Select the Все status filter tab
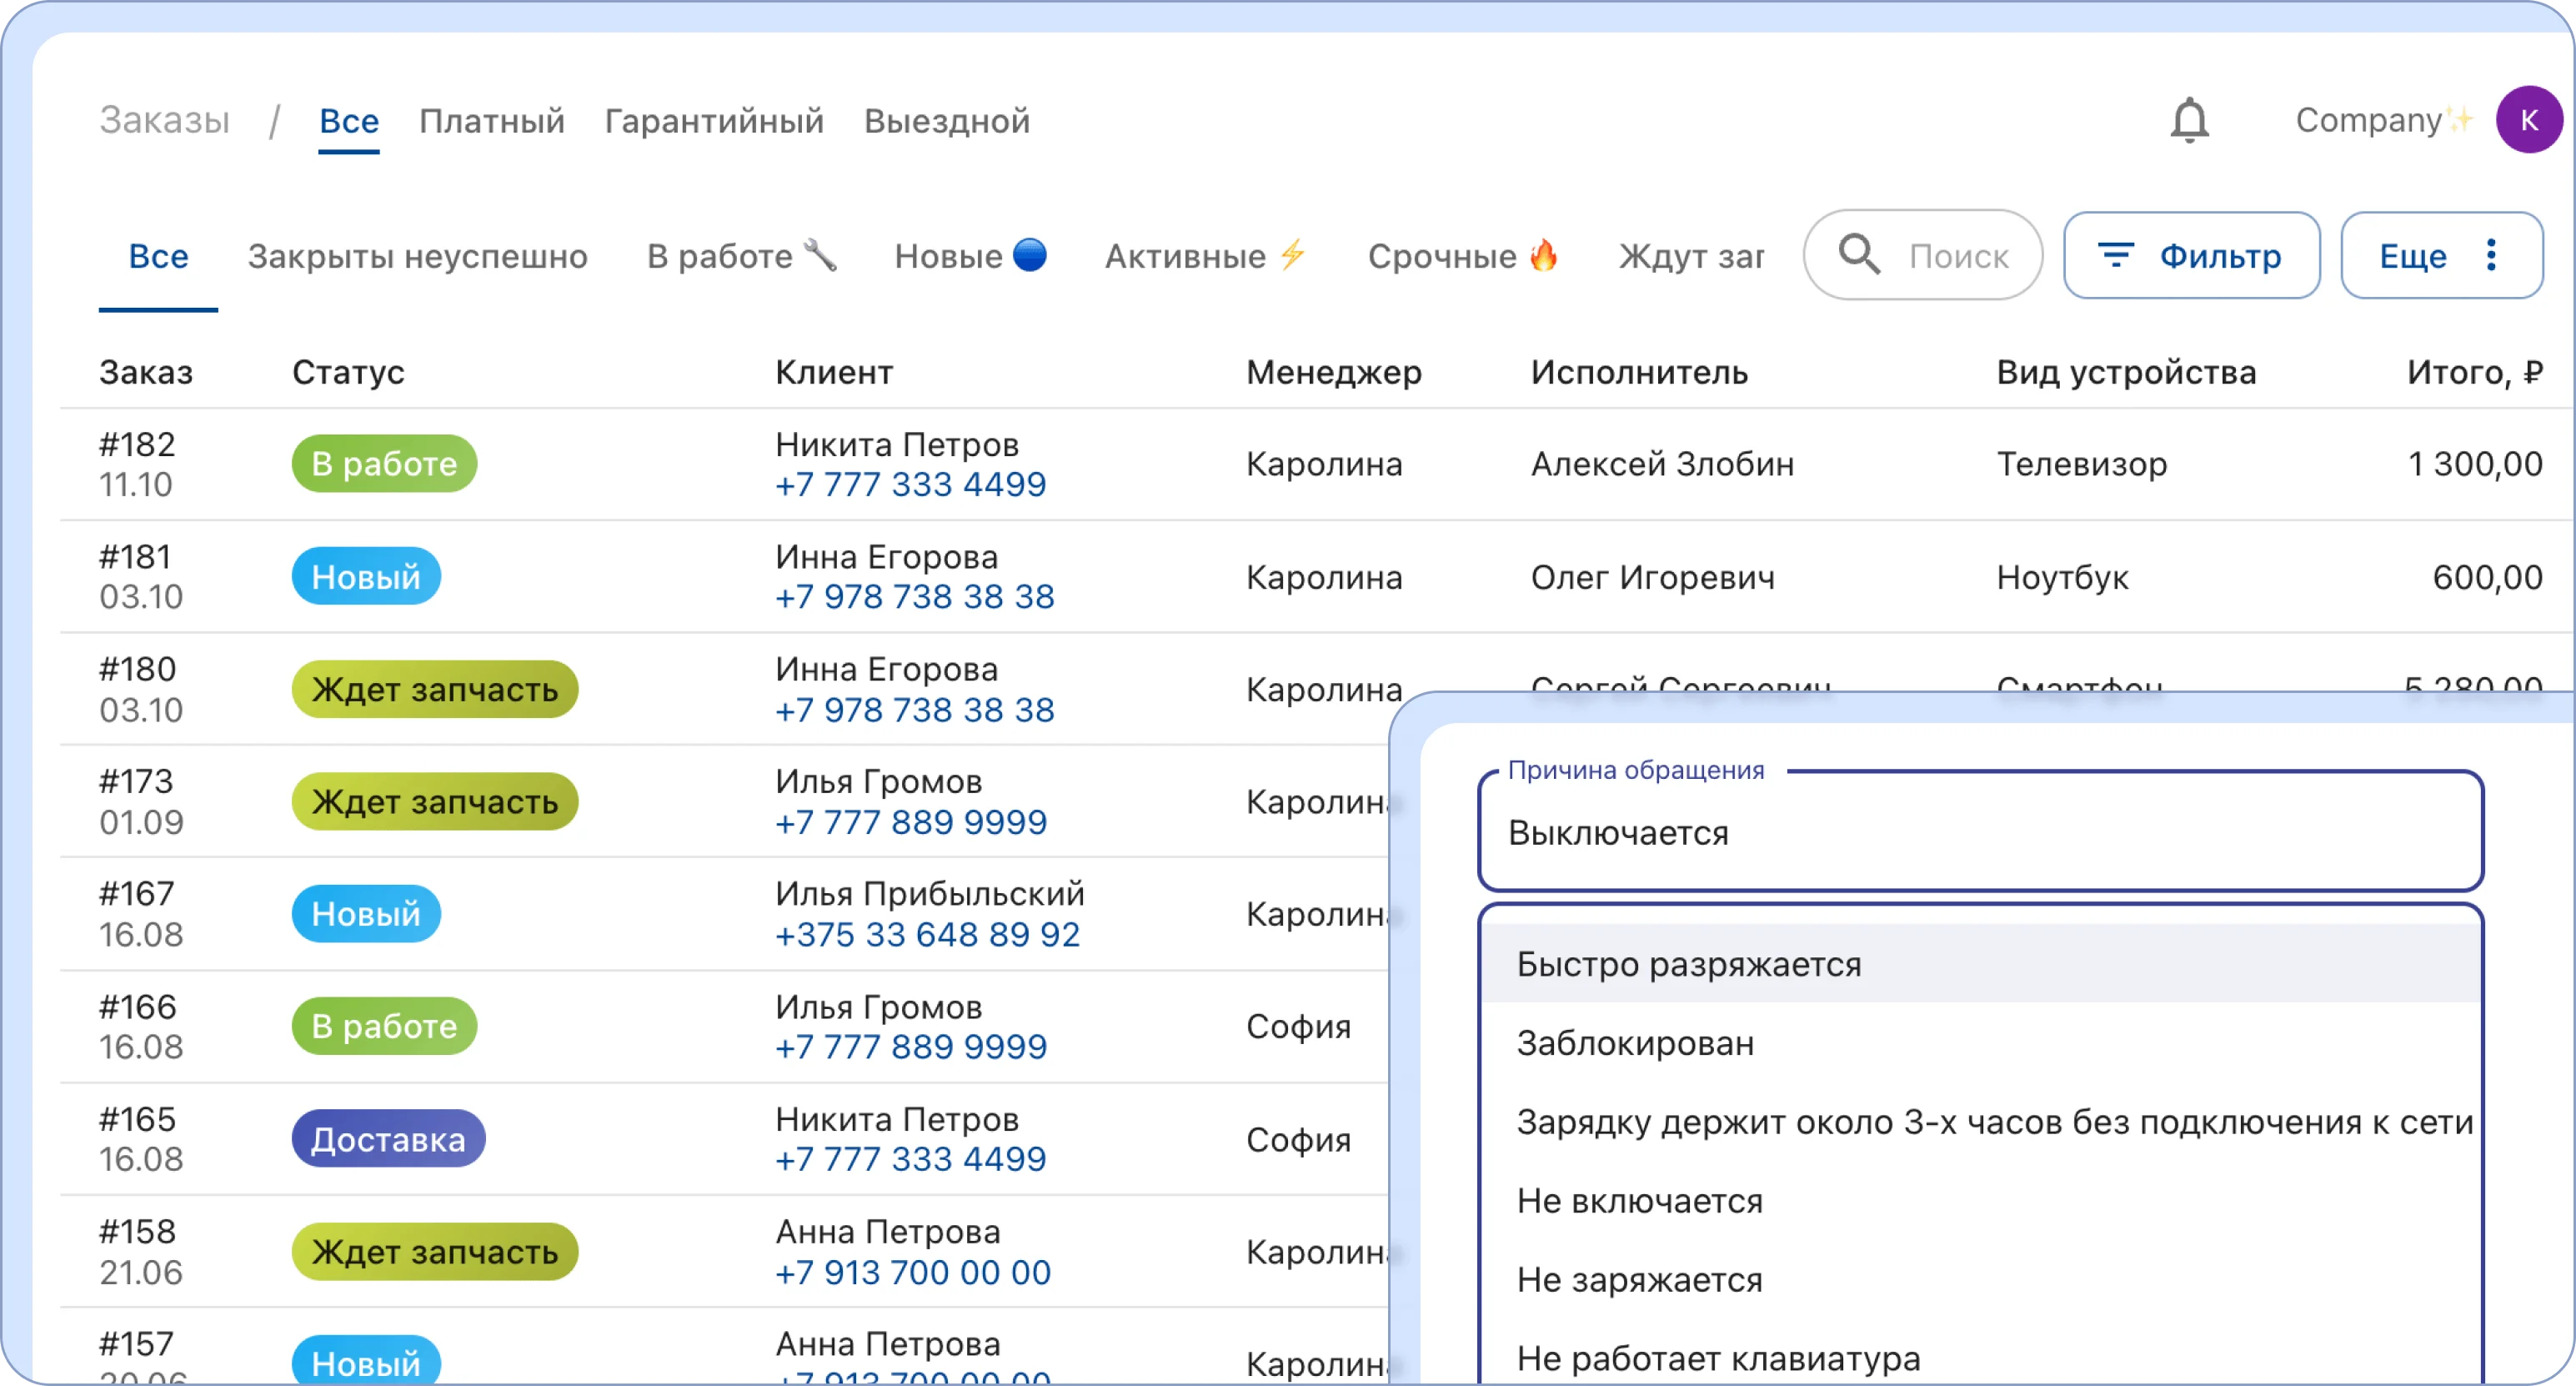 coord(158,257)
